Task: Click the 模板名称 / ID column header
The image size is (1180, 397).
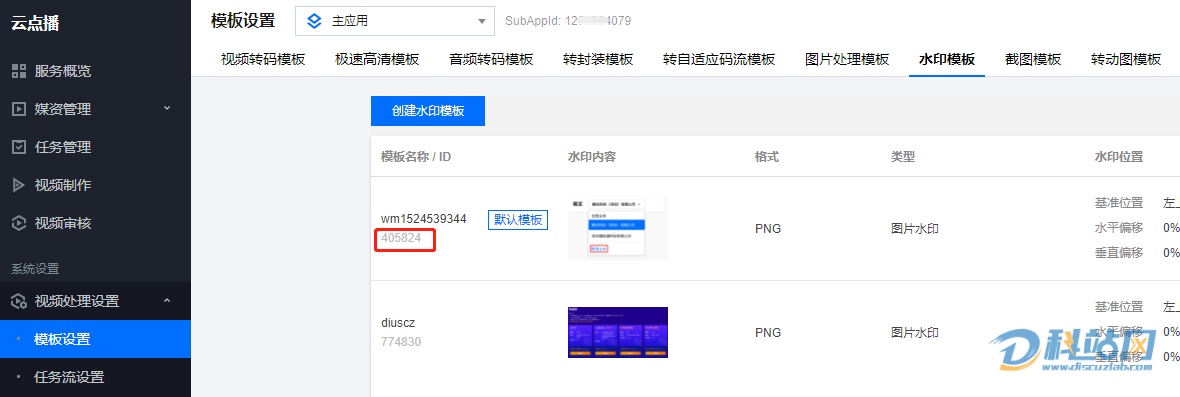Action: click(x=416, y=156)
